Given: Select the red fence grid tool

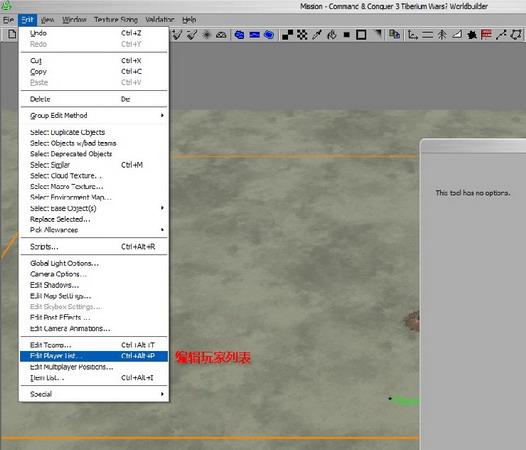Looking at the screenshot, I should point(486,34).
